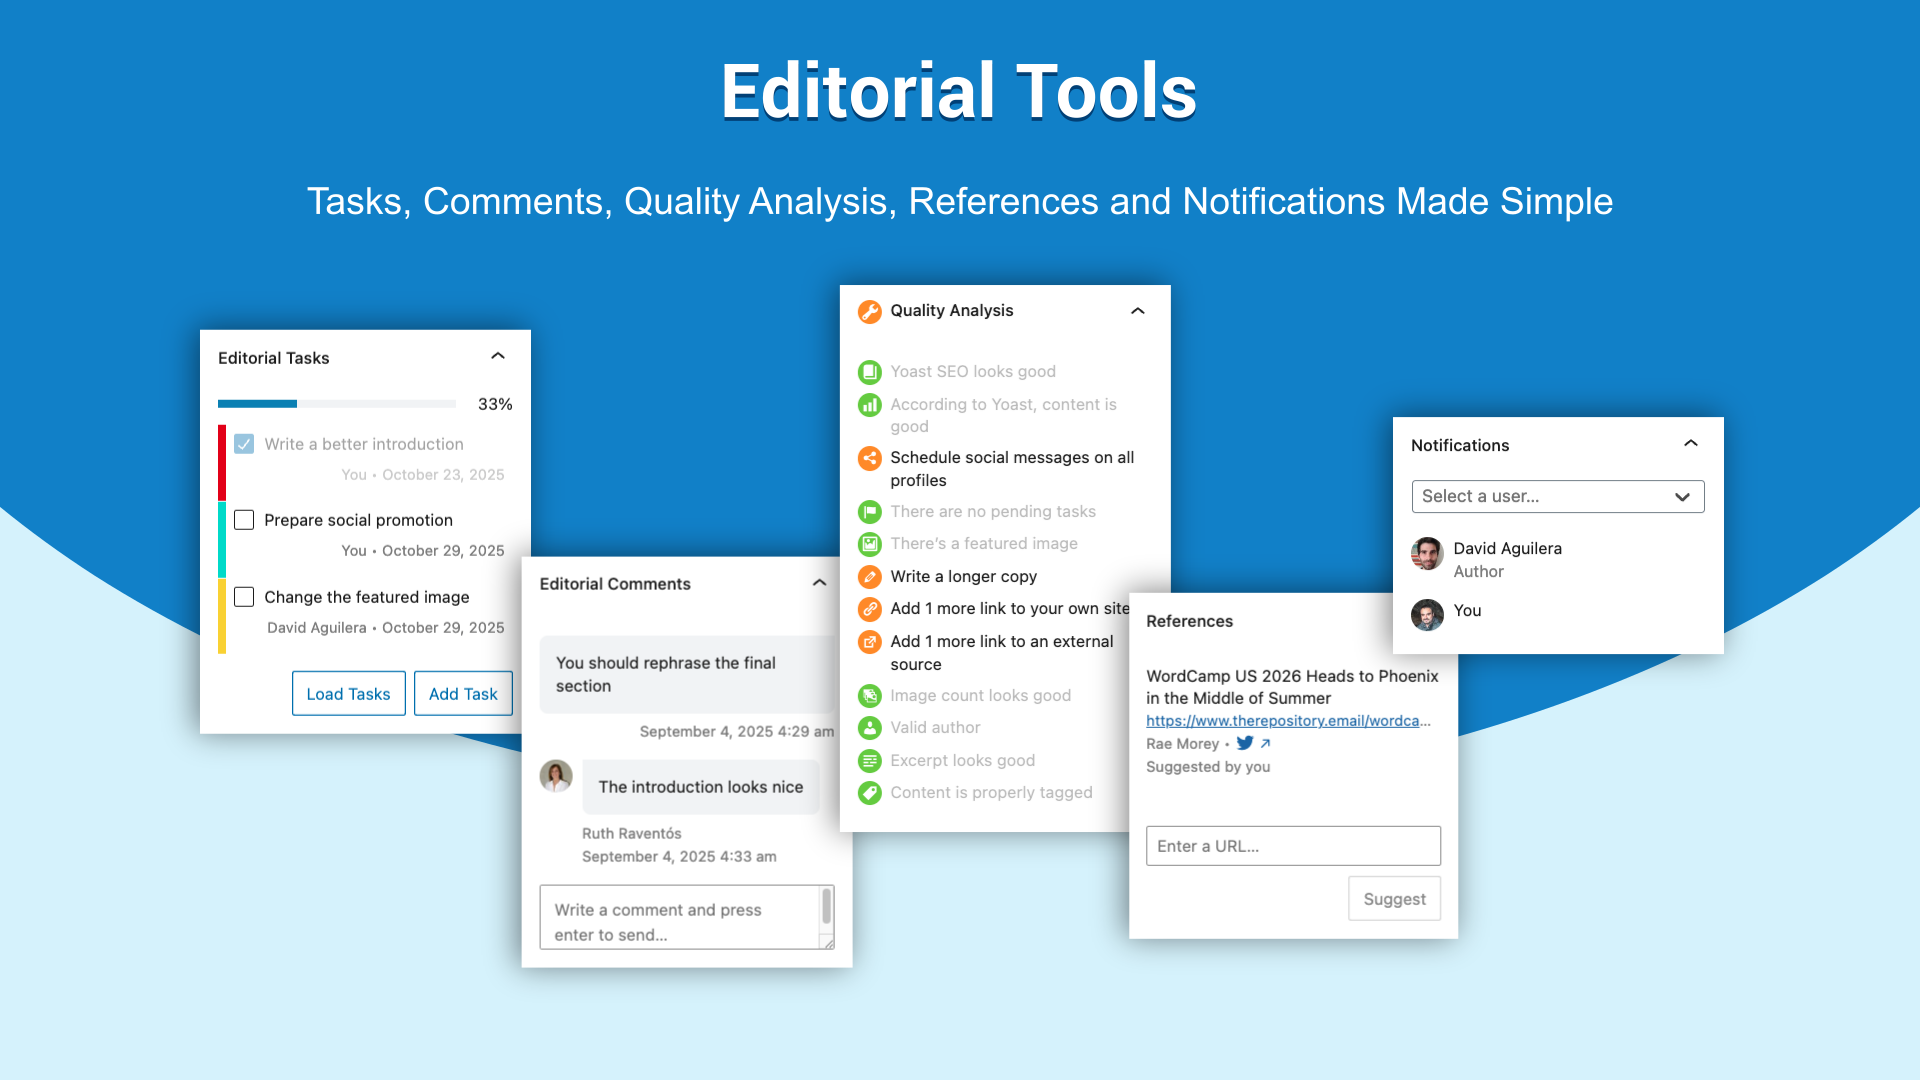1920x1080 pixels.
Task: Click the pencil icon beside Write a longer copy
Action: coord(870,577)
